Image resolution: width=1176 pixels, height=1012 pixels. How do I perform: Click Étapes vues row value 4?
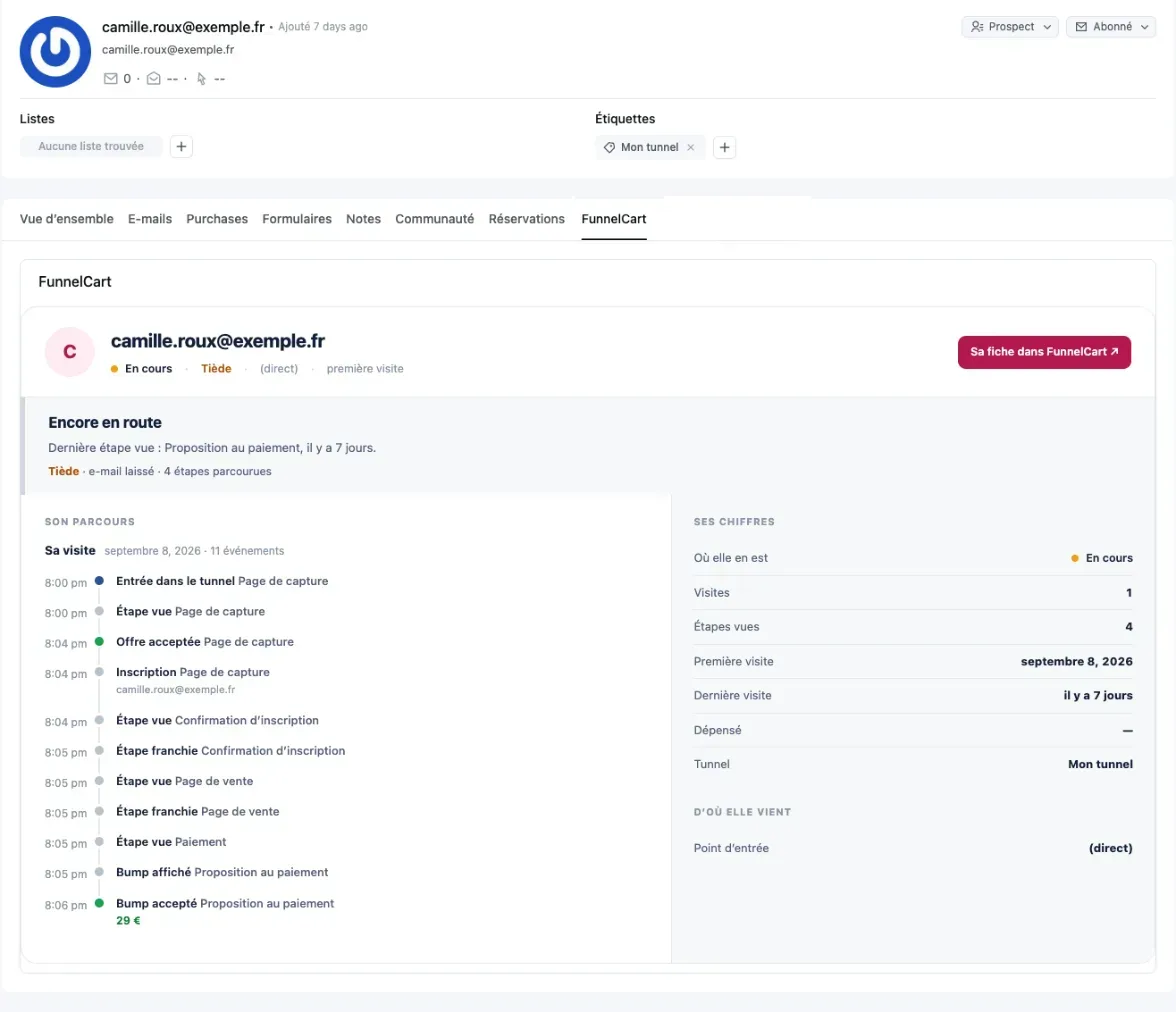[x=1129, y=627]
